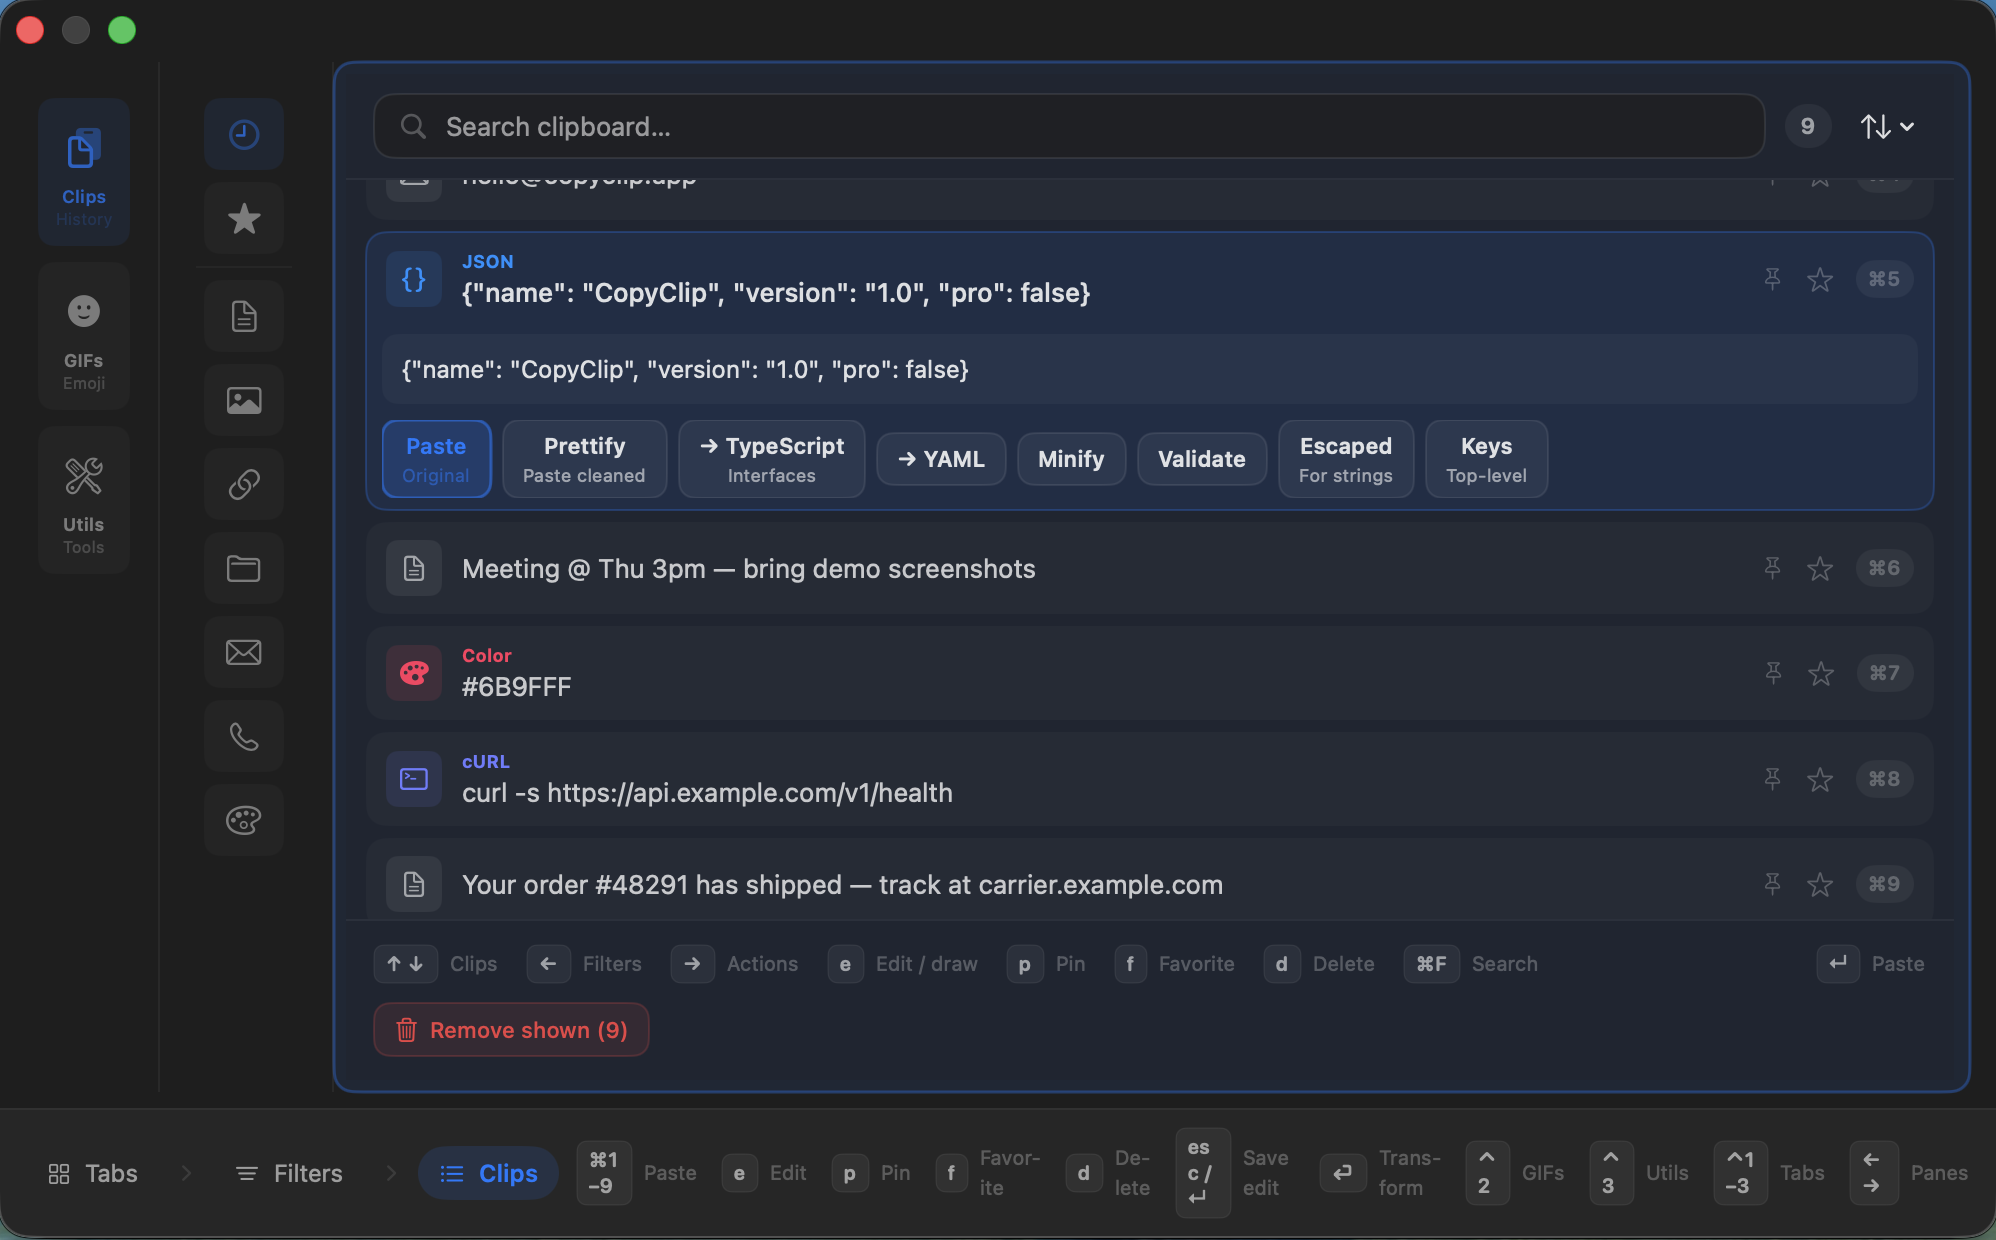The image size is (1996, 1240).
Task: Click the clip count badge 9
Action: tap(1808, 126)
